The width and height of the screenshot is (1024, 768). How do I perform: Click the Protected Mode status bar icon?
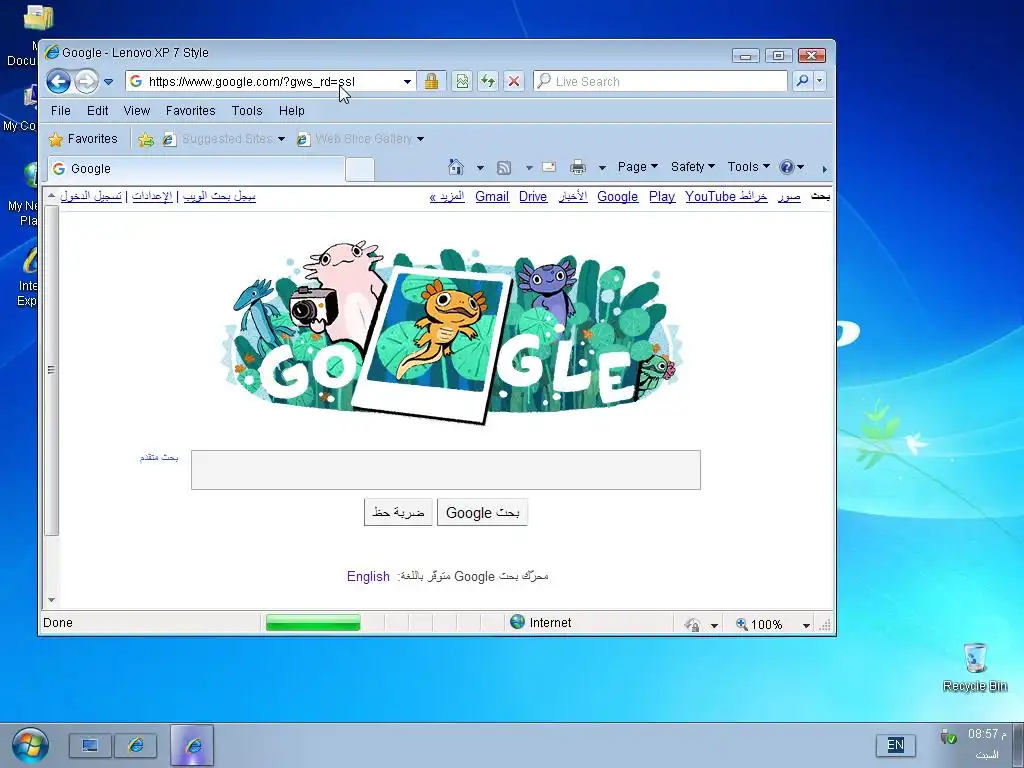point(692,625)
